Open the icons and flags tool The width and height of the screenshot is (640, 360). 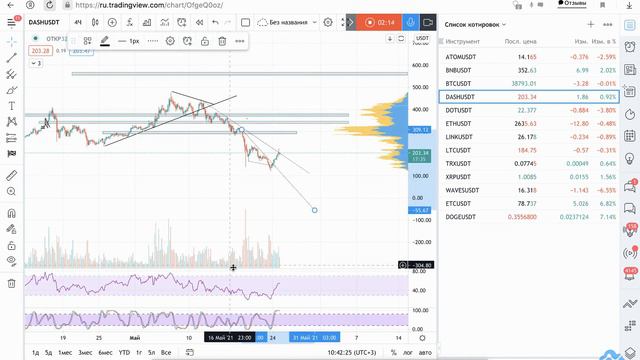11,153
